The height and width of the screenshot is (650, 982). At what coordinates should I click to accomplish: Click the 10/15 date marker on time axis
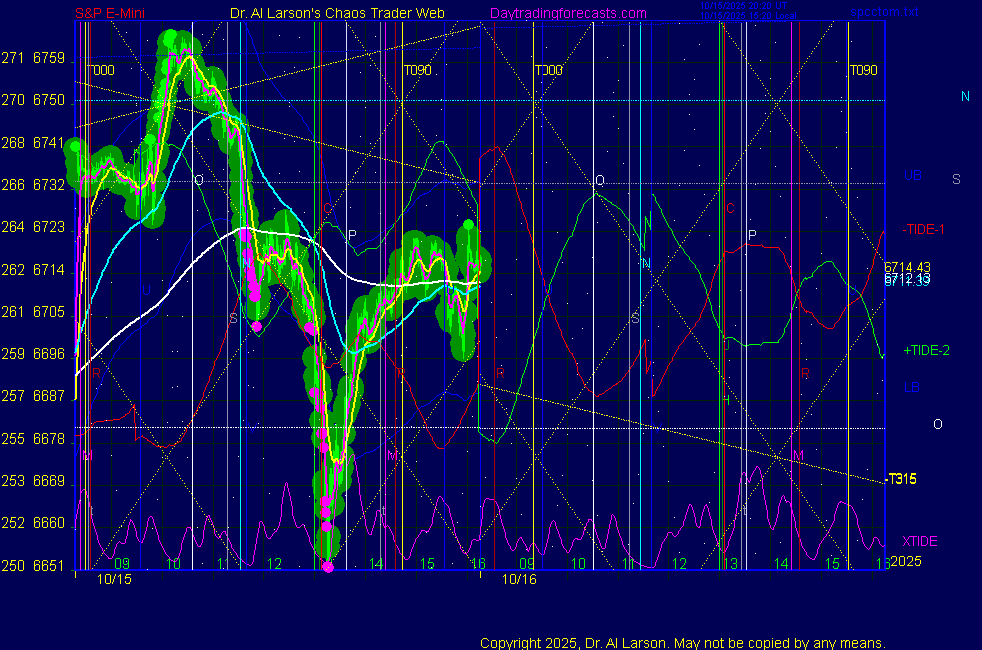(114, 579)
